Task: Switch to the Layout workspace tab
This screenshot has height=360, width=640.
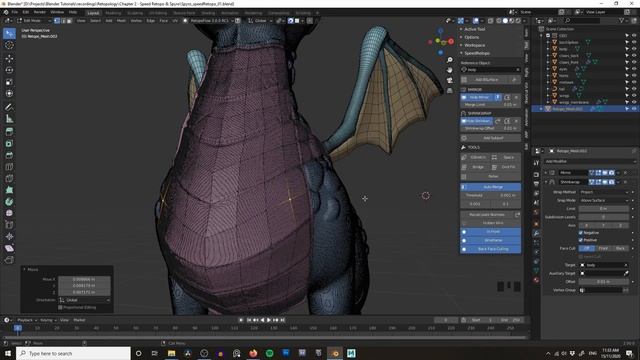Action: tap(93, 13)
